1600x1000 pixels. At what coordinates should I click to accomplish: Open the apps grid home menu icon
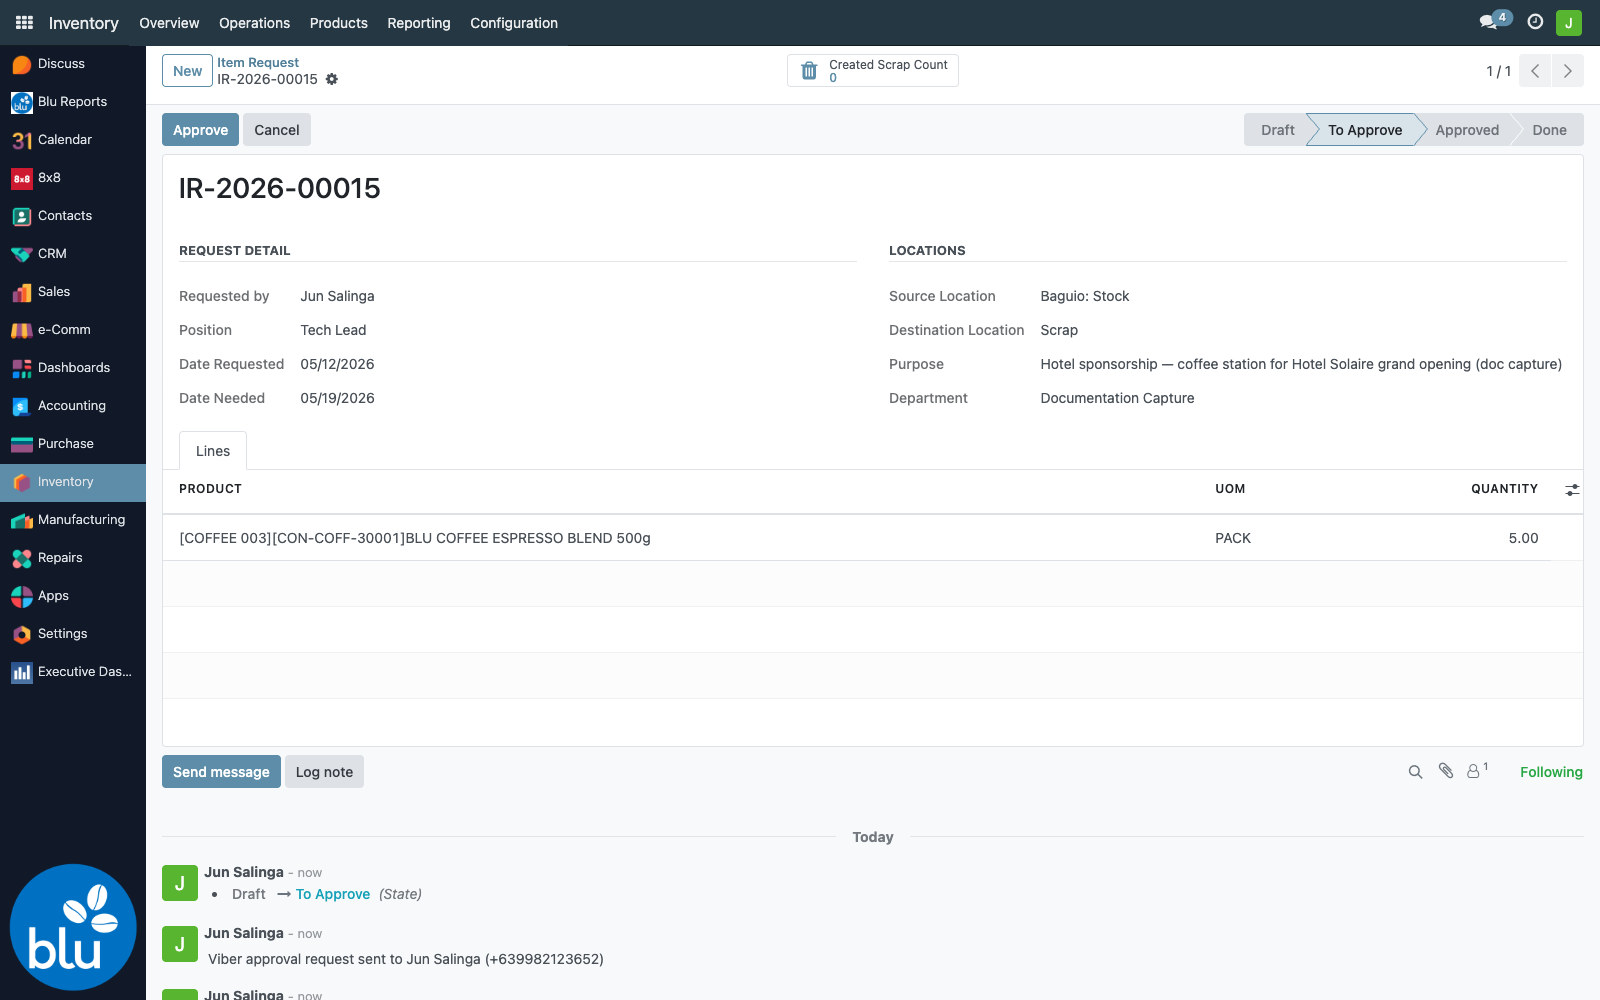[24, 22]
